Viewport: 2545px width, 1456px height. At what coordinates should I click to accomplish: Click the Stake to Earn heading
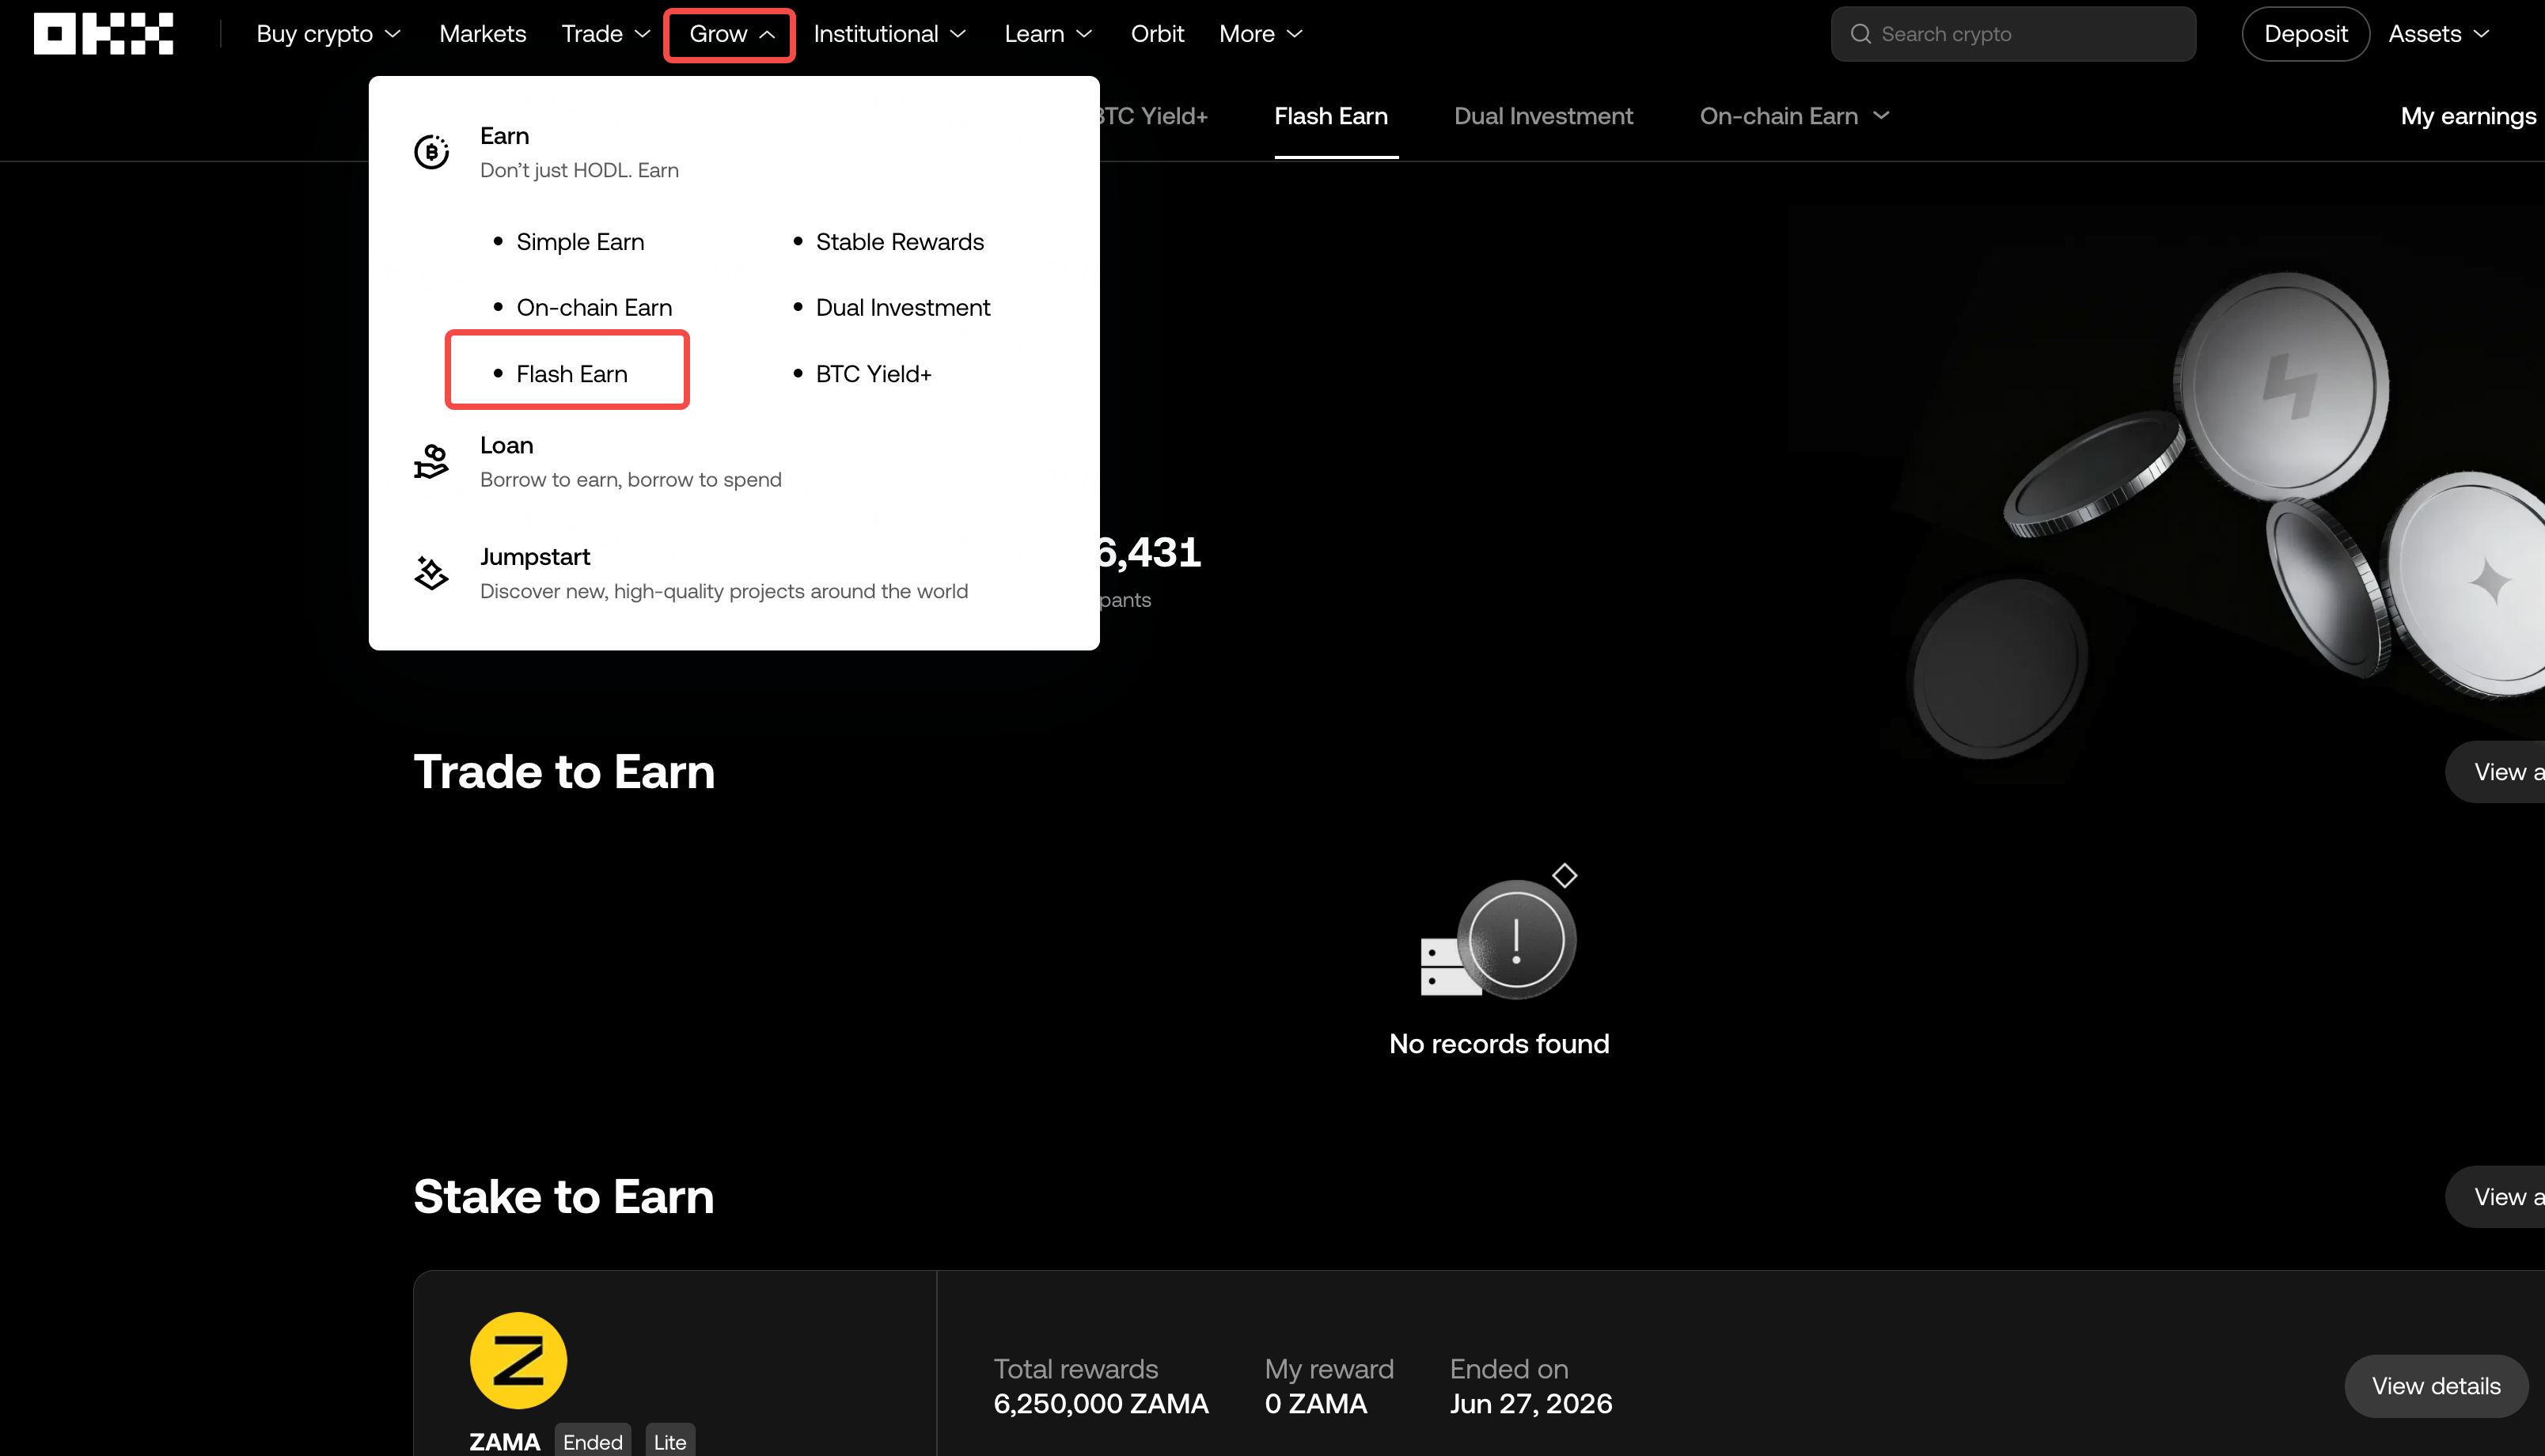(x=564, y=1196)
